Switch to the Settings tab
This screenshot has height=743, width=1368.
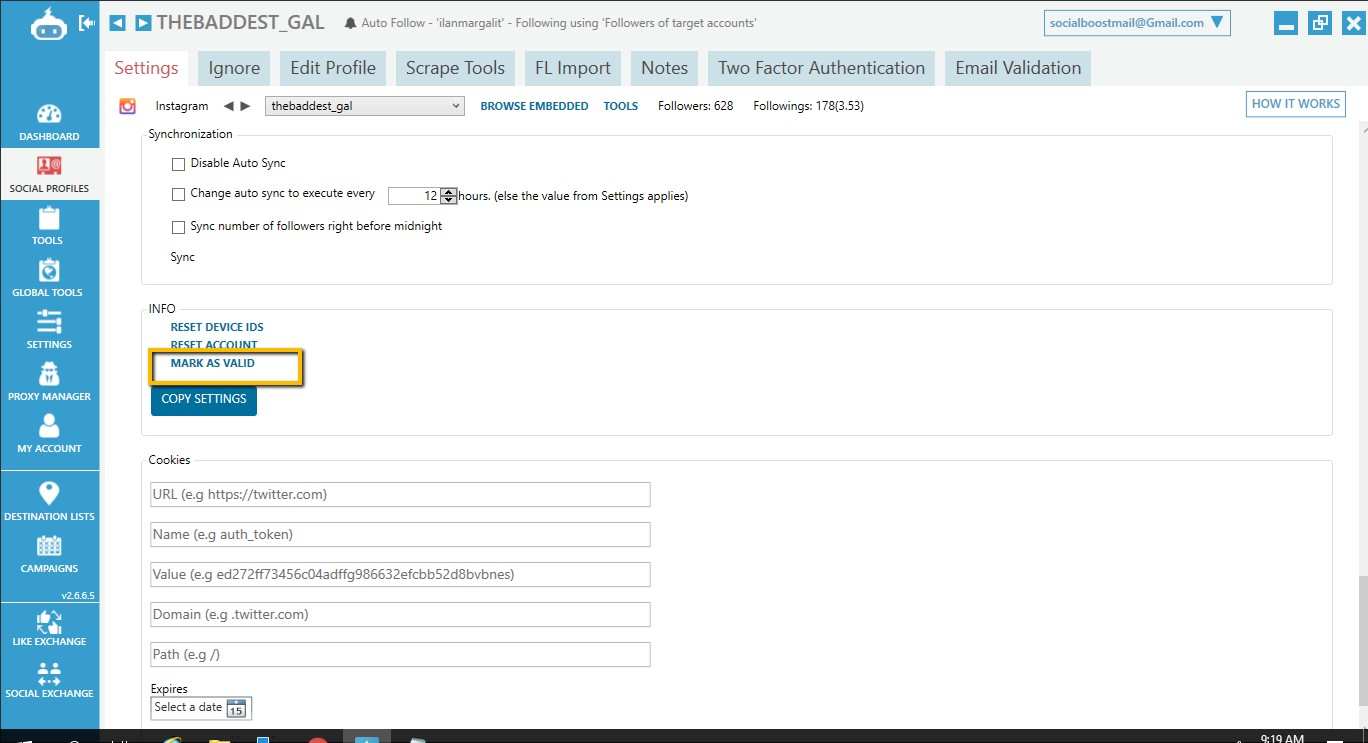pyautogui.click(x=146, y=68)
